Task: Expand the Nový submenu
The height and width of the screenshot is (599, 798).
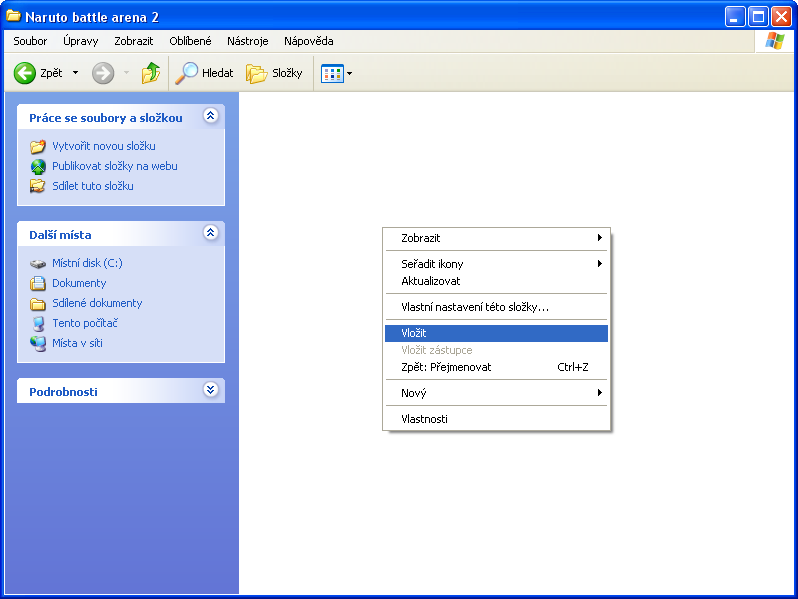Action: pyautogui.click(x=497, y=393)
